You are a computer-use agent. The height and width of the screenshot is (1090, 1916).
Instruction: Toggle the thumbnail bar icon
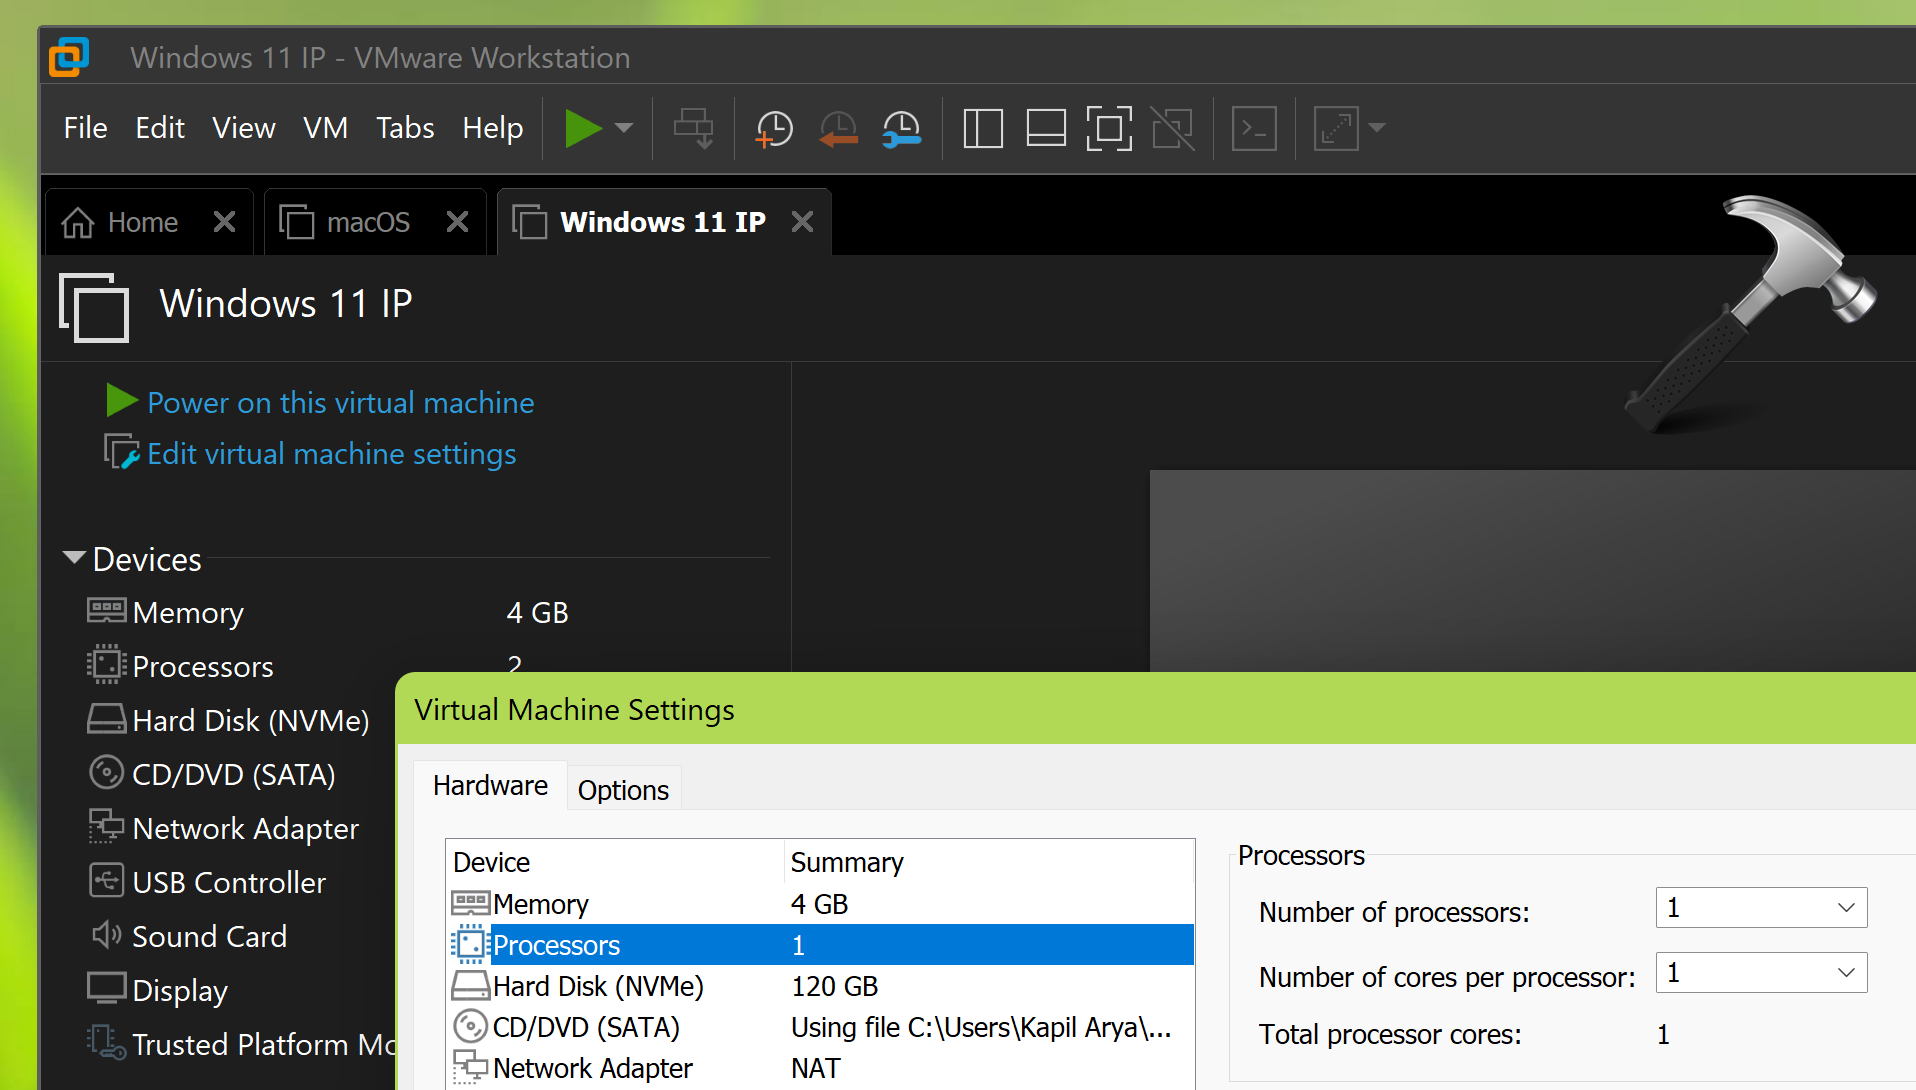1045,128
